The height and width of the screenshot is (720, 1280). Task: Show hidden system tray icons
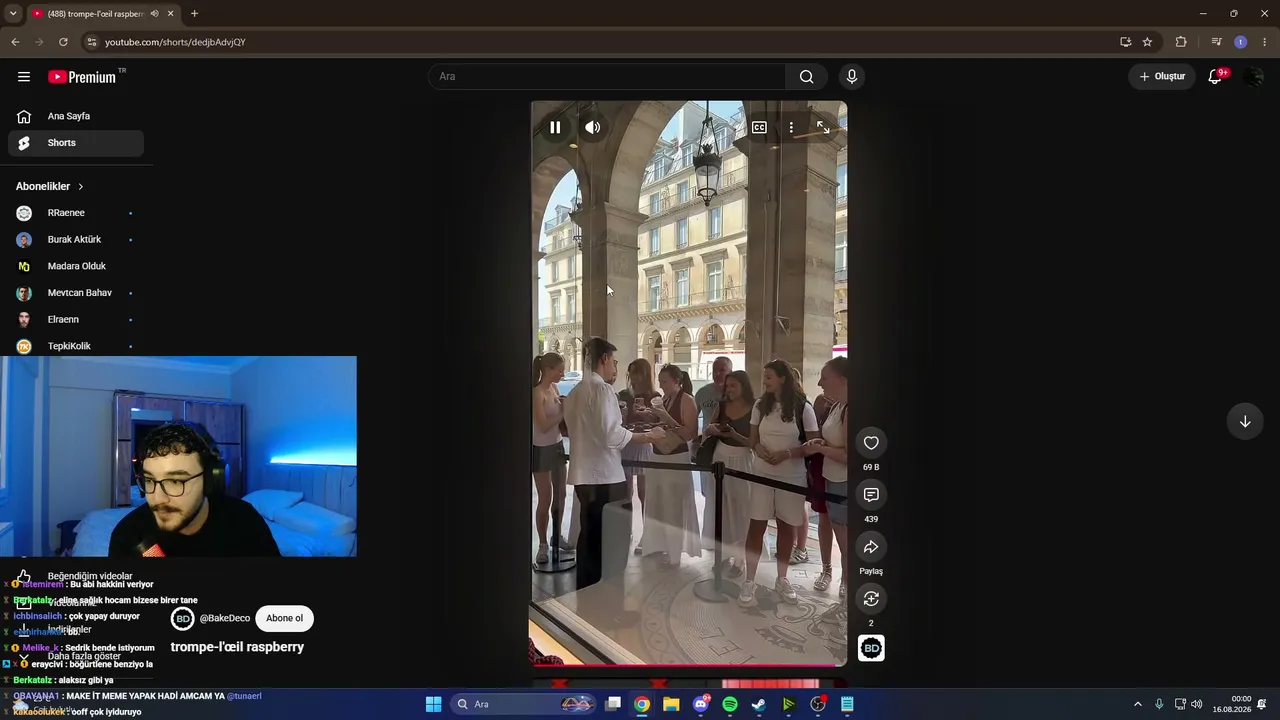[1137, 704]
